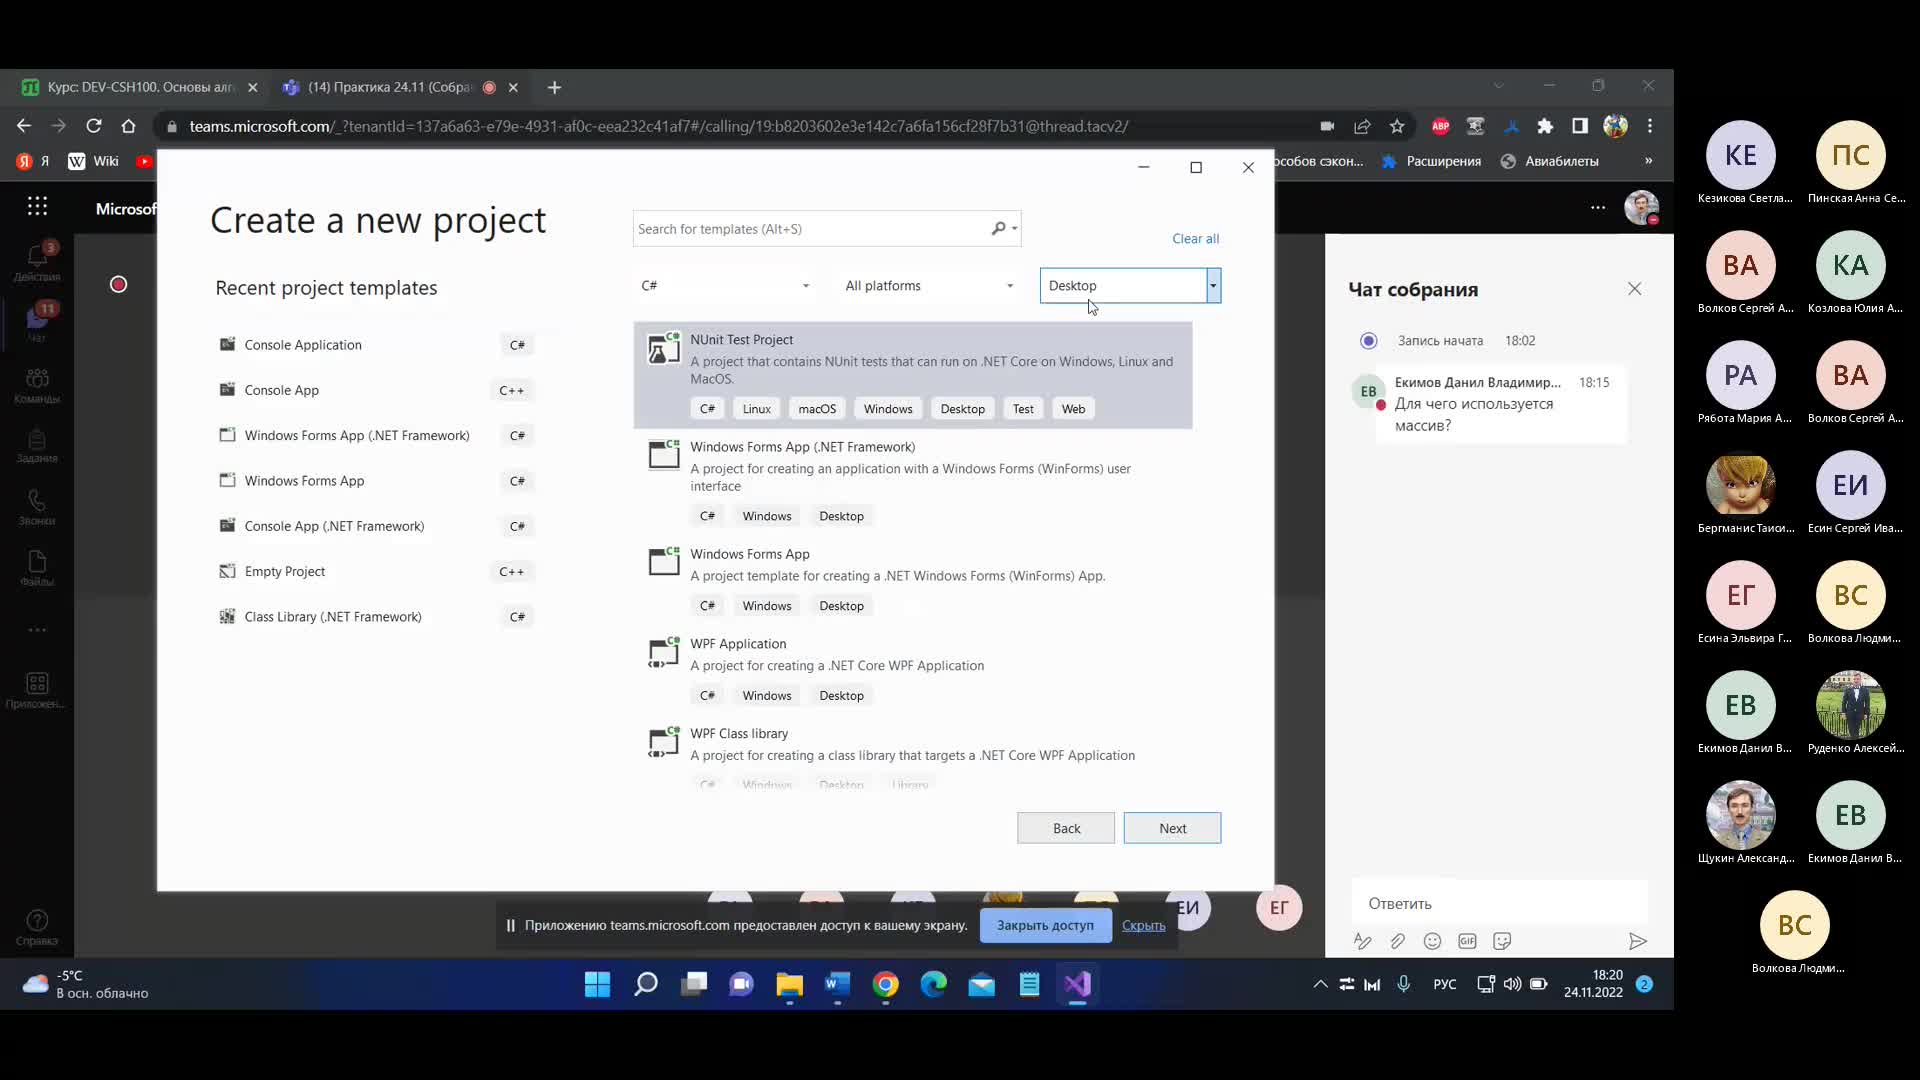The height and width of the screenshot is (1080, 1920).
Task: Open GIF picker in meeting chat
Action: (x=1467, y=941)
